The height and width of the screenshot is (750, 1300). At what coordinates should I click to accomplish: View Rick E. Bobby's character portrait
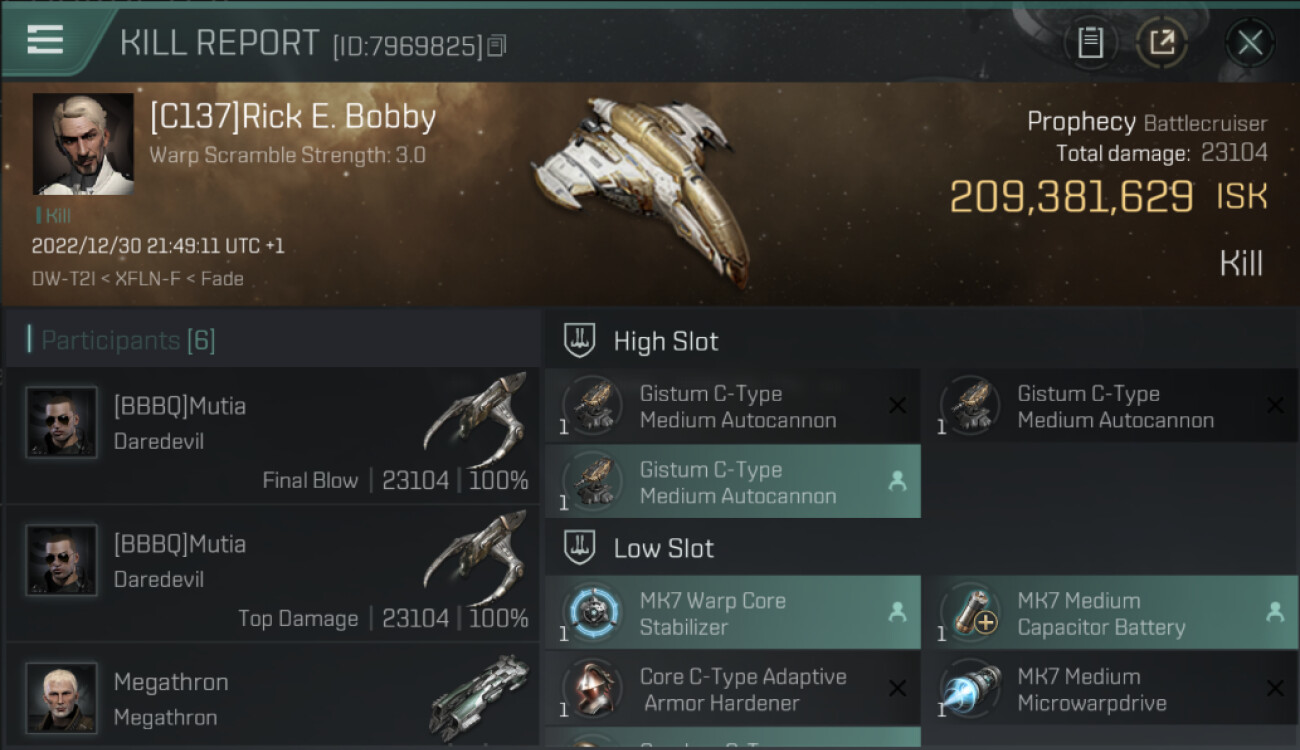pyautogui.click(x=83, y=144)
